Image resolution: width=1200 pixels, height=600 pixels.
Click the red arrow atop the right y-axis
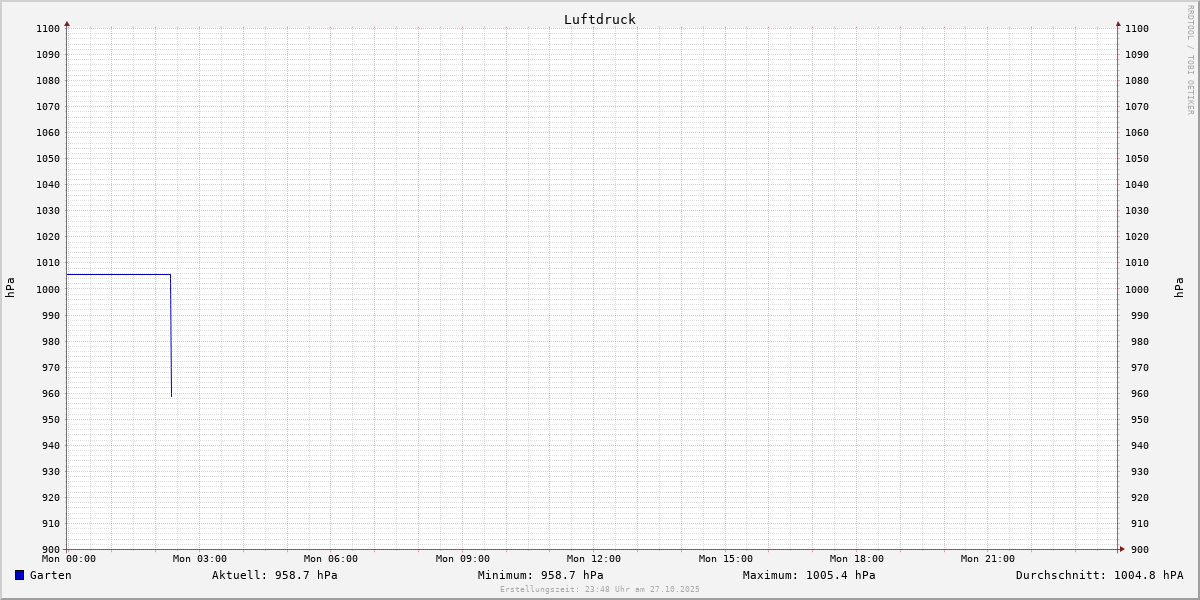(1118, 23)
